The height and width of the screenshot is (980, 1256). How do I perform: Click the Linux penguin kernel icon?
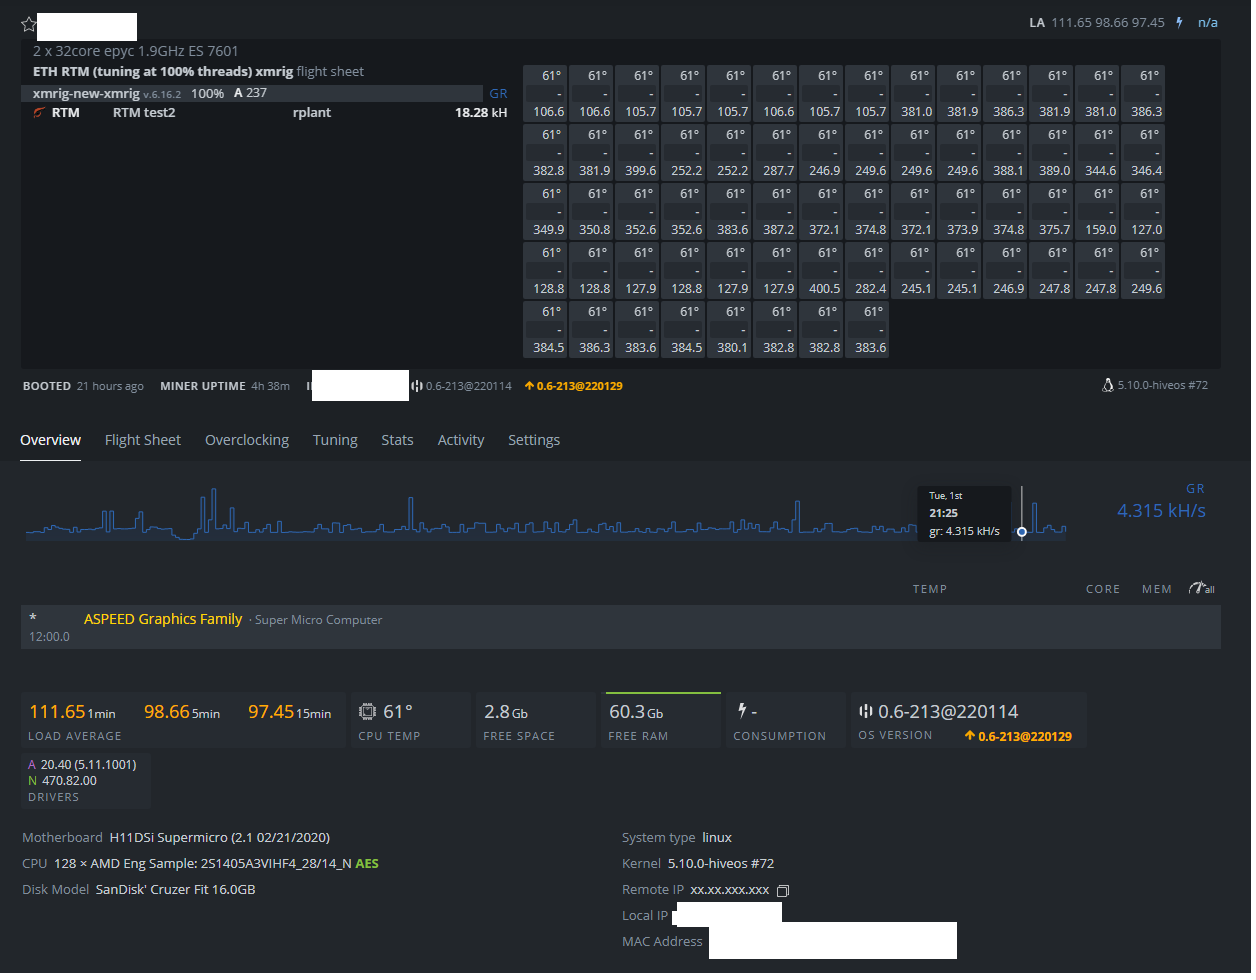pyautogui.click(x=1107, y=385)
